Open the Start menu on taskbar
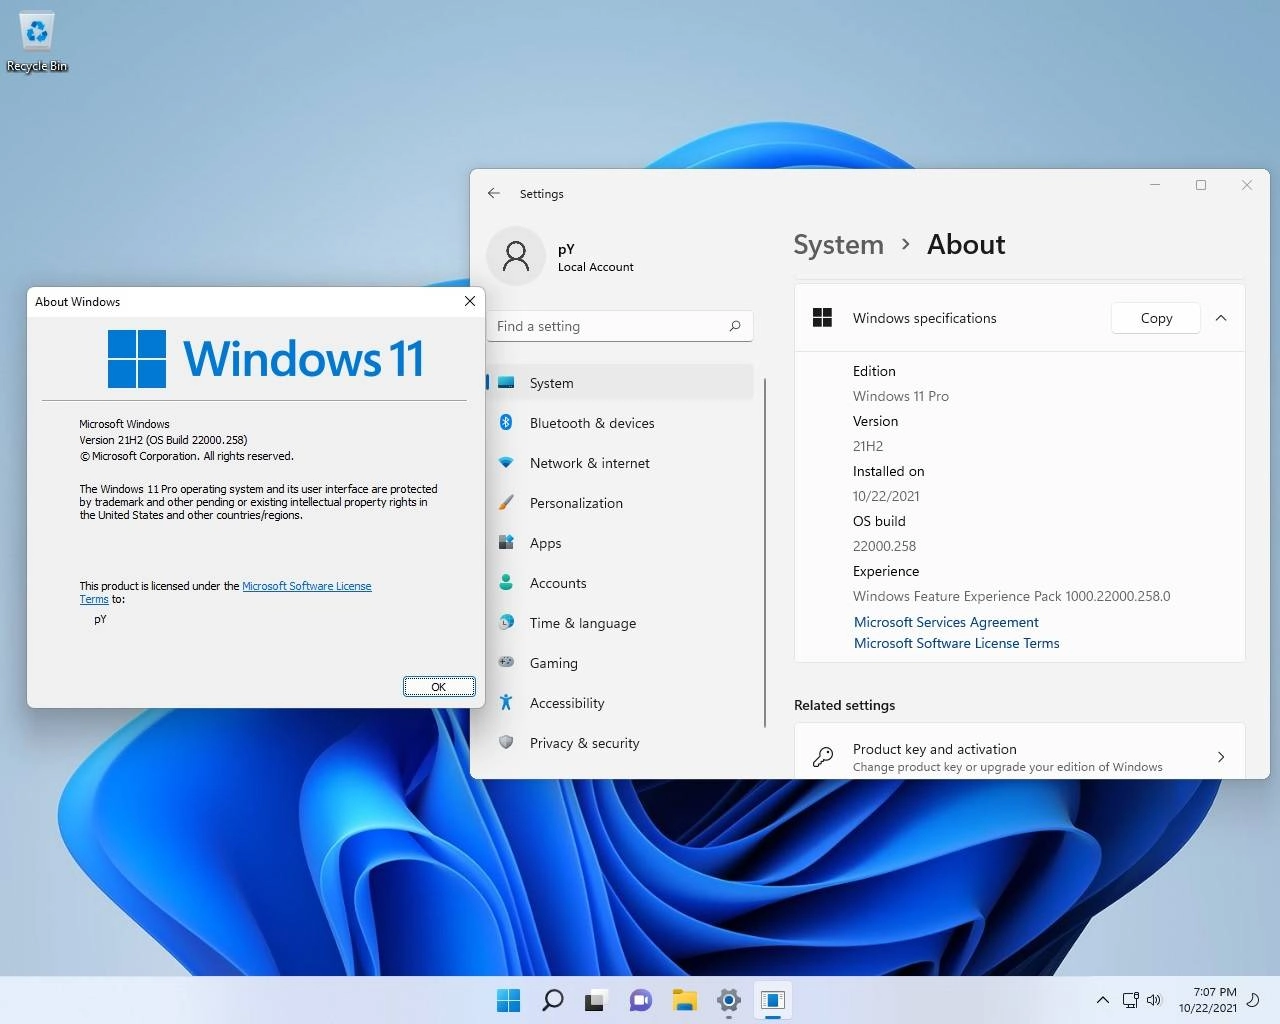 click(x=508, y=1000)
